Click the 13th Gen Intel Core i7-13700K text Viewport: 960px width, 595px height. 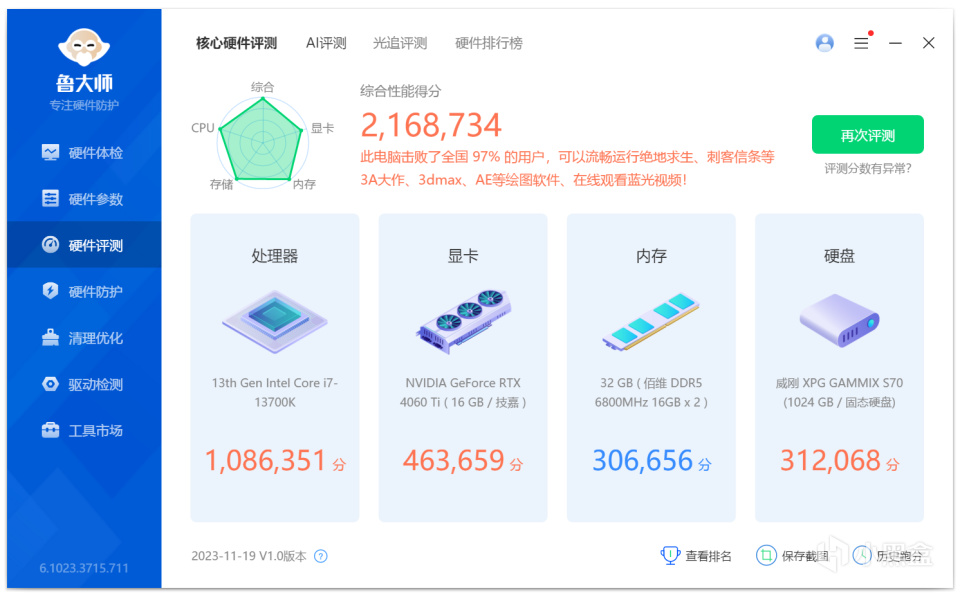tap(274, 392)
